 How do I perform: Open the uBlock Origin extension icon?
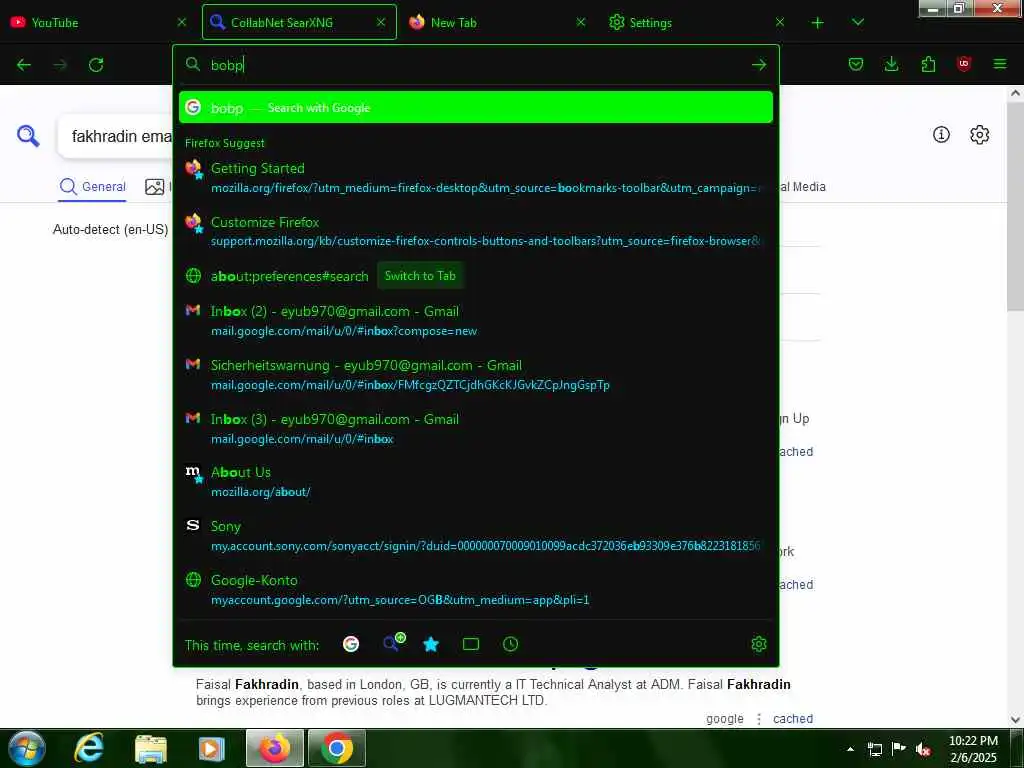pos(963,64)
